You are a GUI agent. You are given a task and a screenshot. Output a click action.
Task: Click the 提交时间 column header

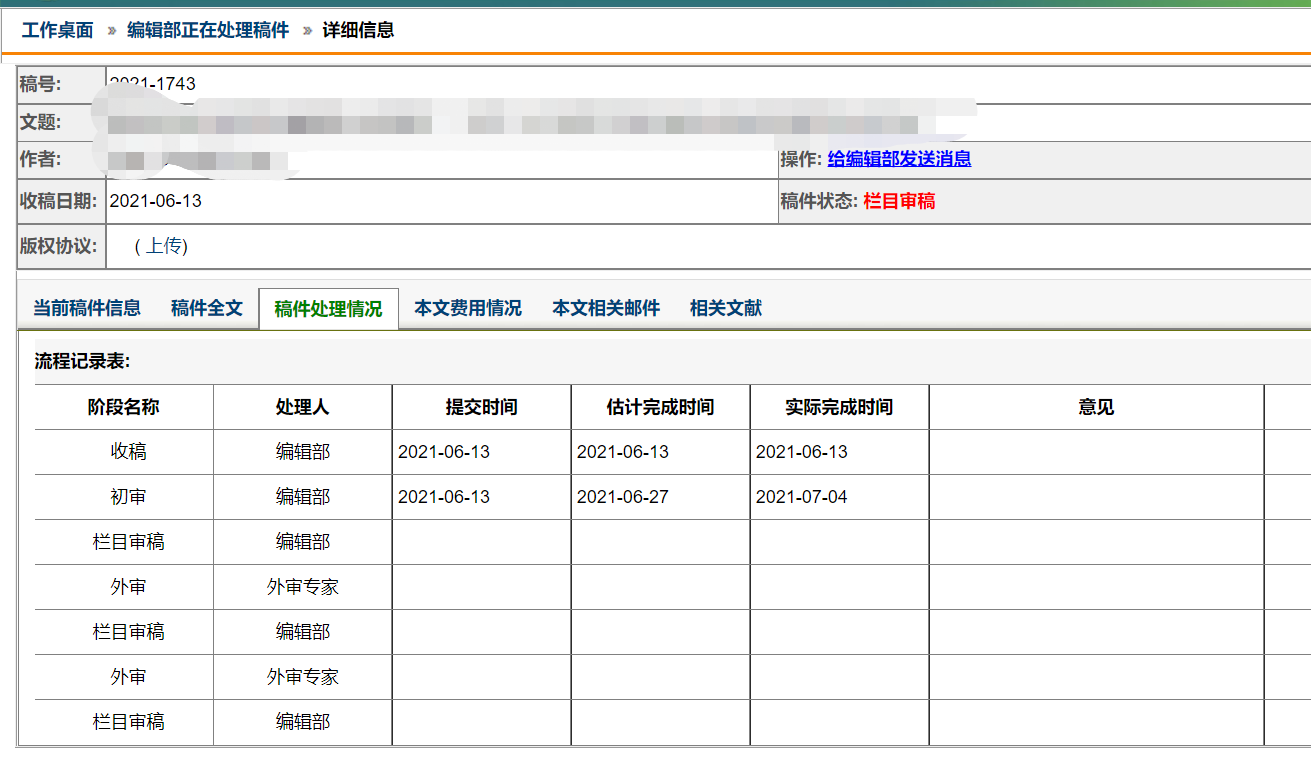click(481, 407)
